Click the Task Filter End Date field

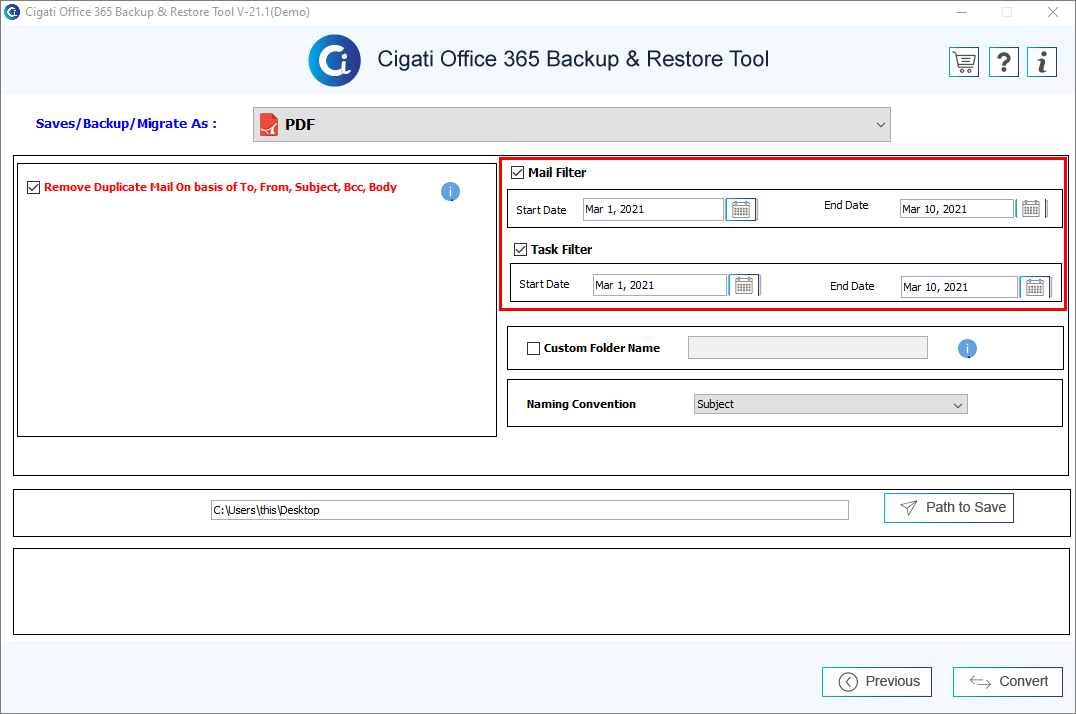tap(959, 287)
